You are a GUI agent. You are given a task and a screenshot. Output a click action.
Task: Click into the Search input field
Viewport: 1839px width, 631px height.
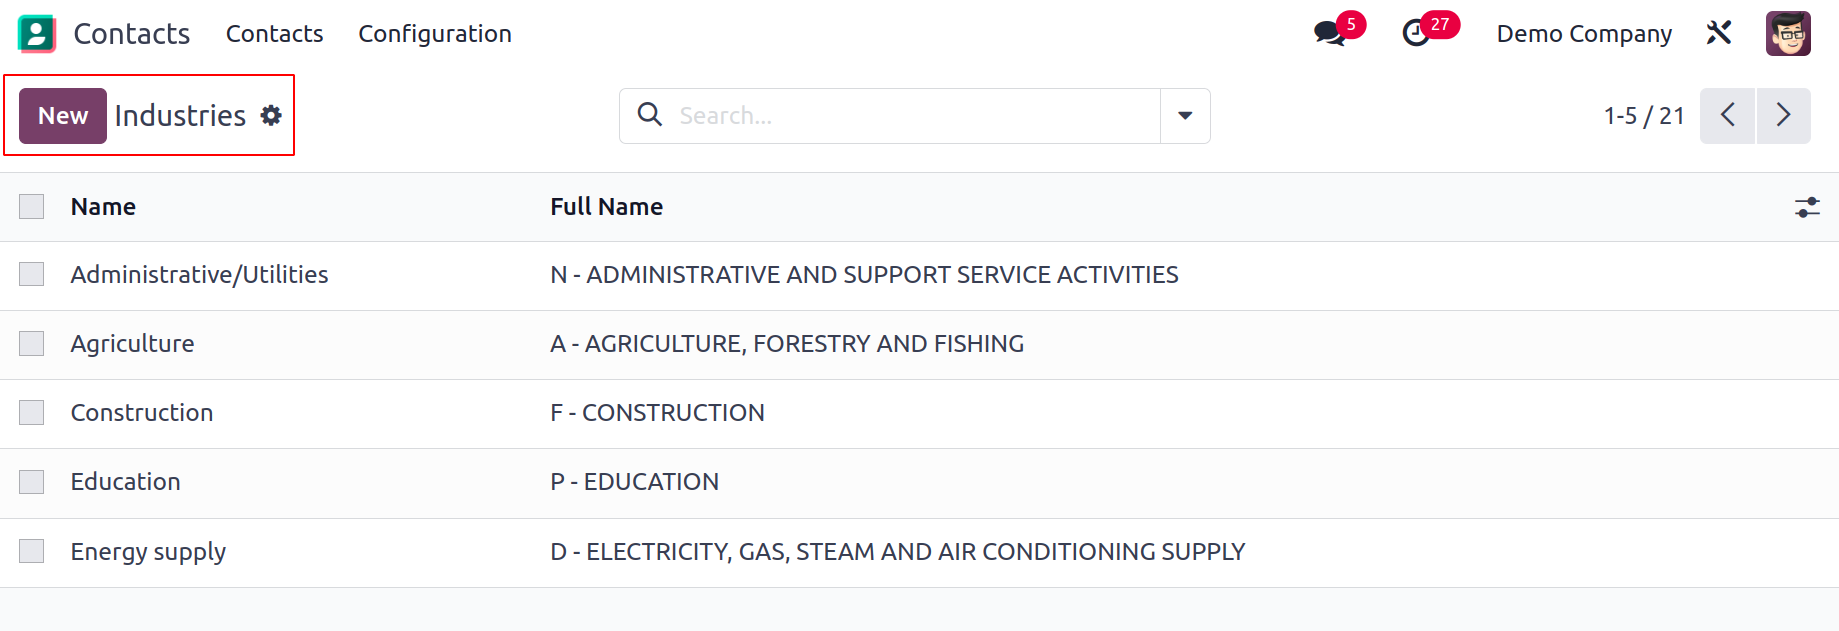tap(915, 116)
